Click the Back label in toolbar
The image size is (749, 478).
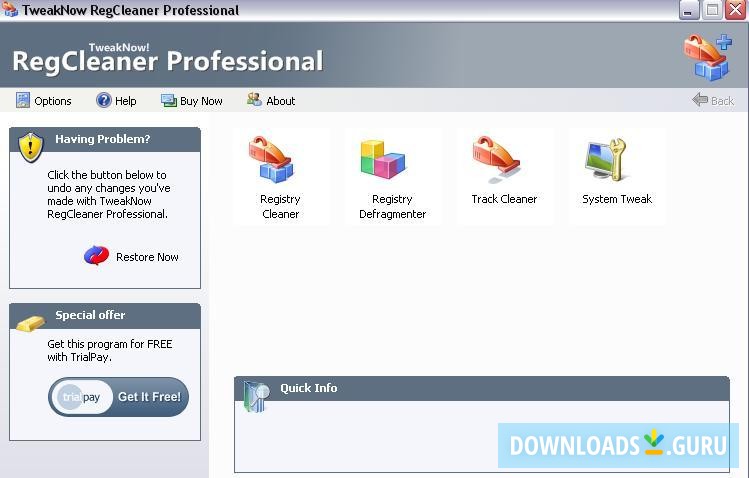click(x=722, y=101)
